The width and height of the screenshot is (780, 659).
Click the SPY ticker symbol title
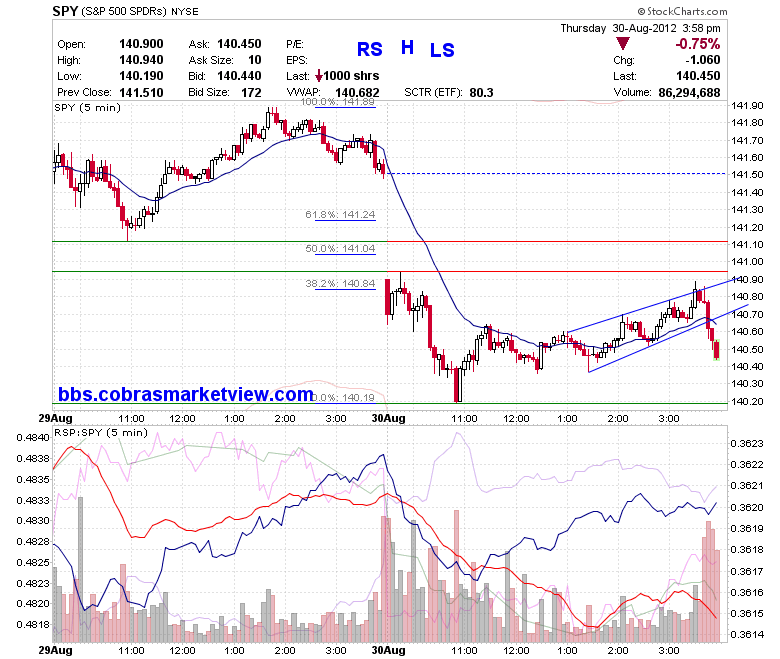click(x=65, y=10)
